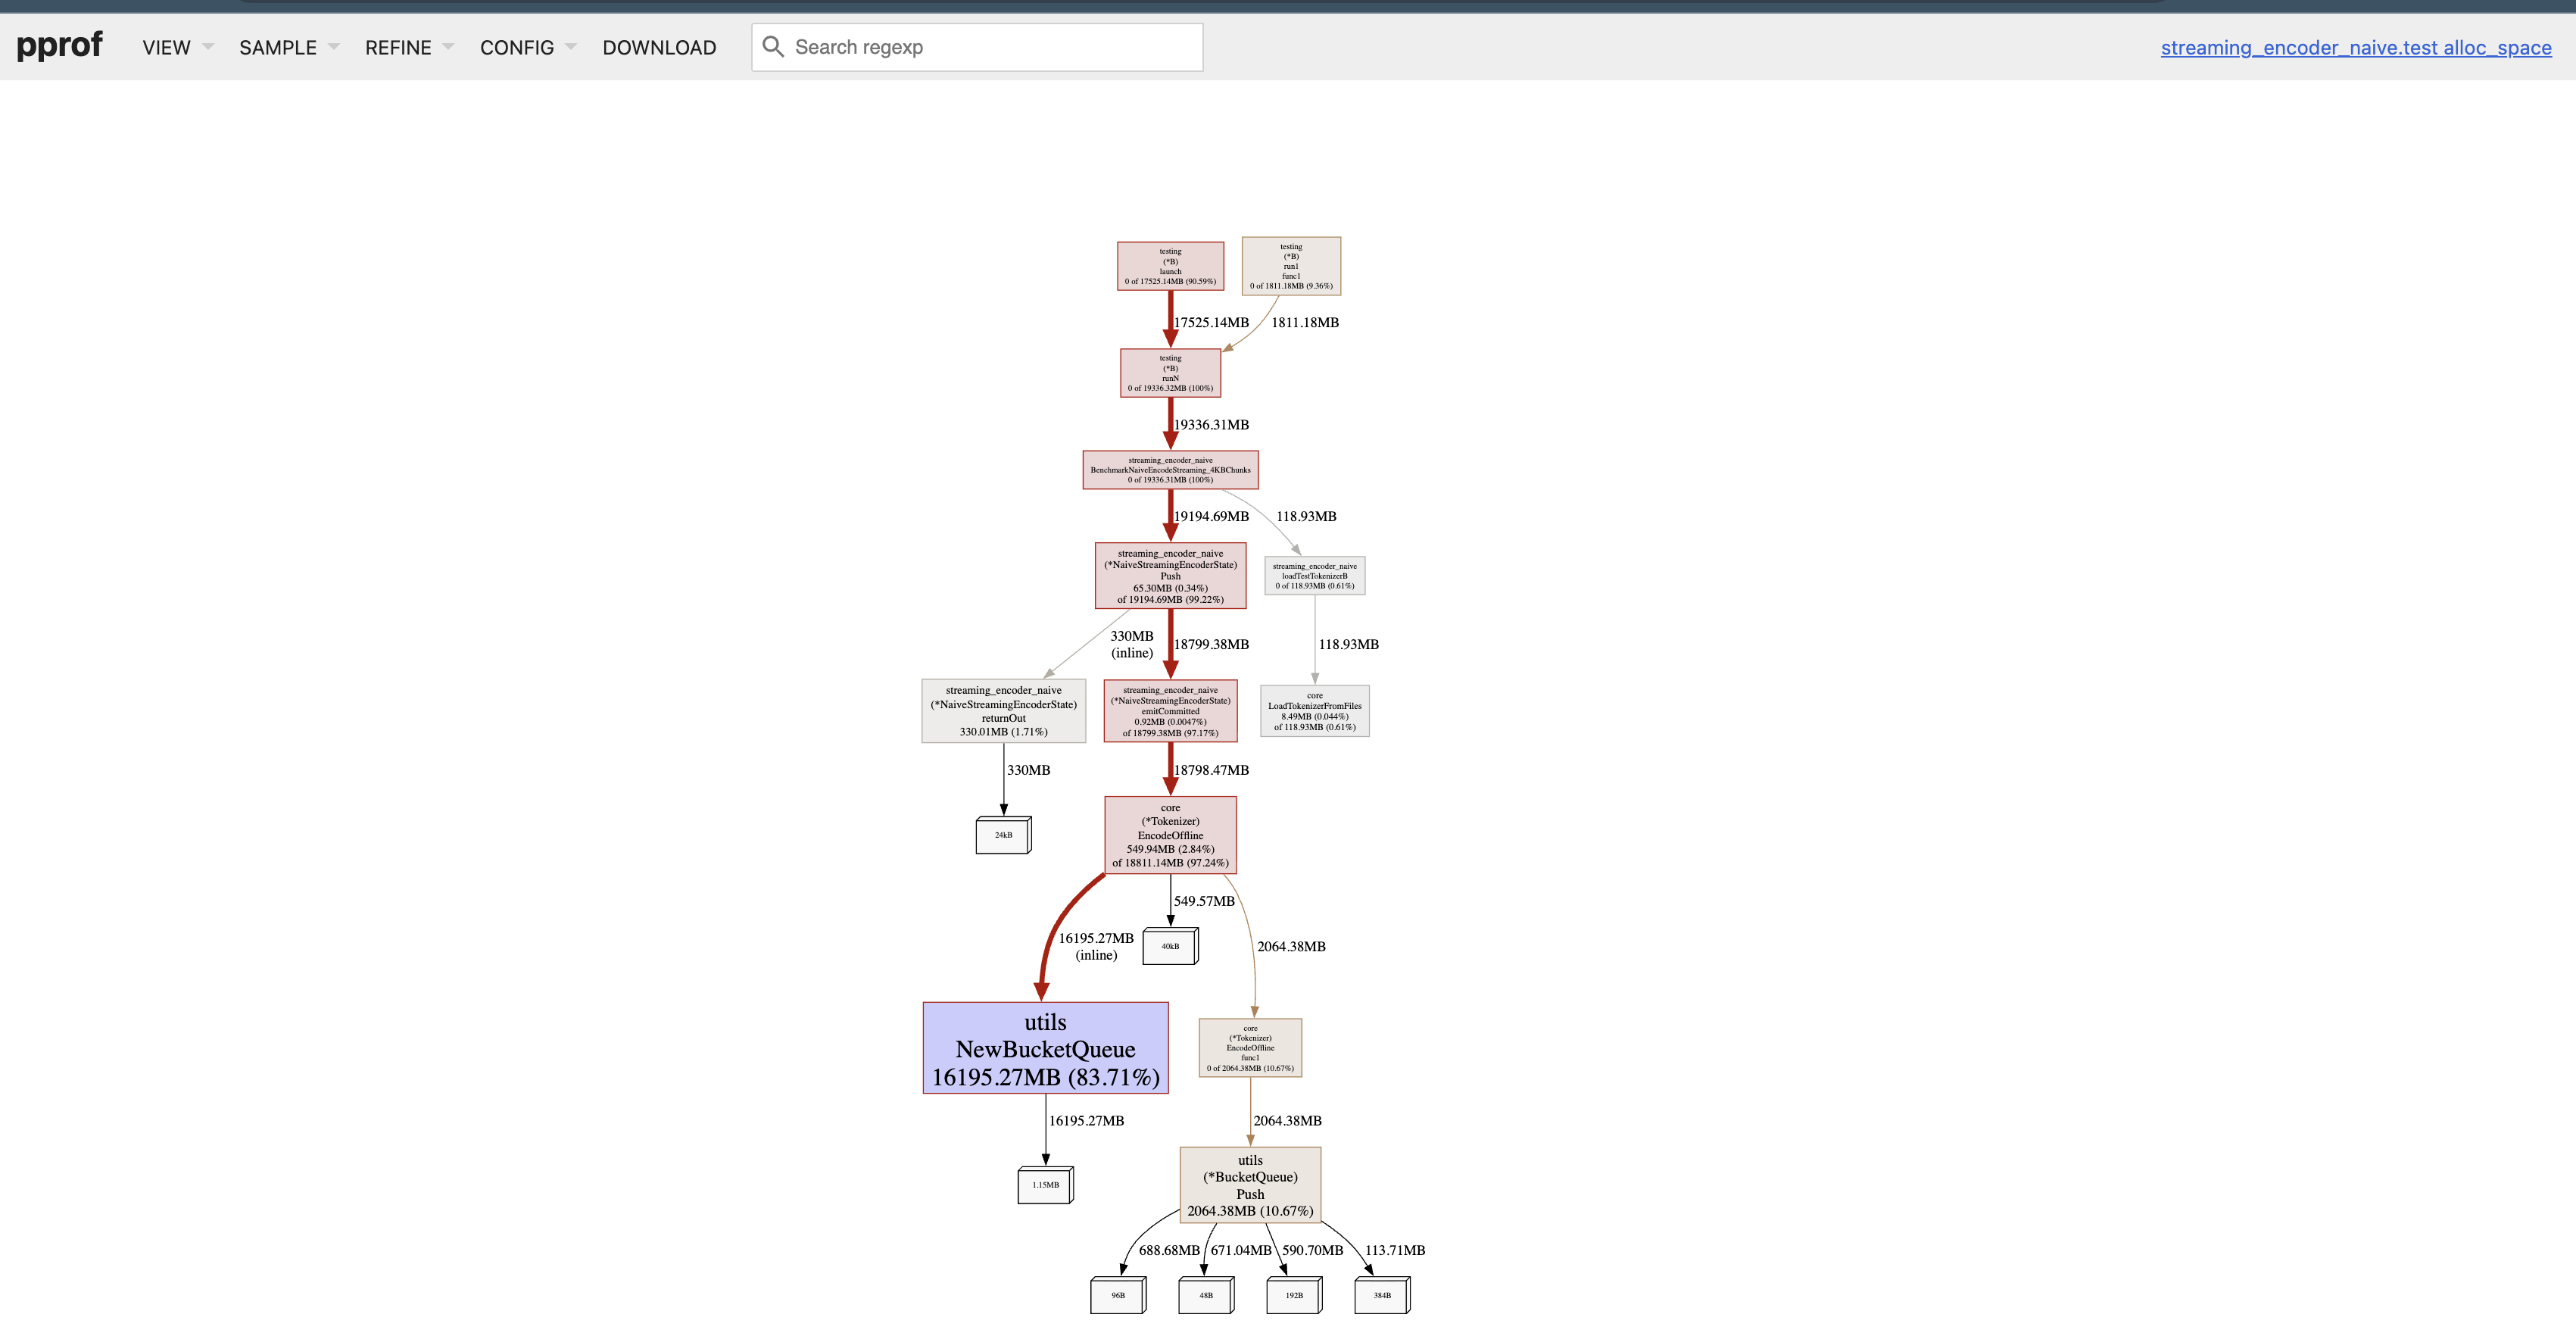The width and height of the screenshot is (2576, 1333).
Task: Select the testing runN node
Action: click(1171, 372)
